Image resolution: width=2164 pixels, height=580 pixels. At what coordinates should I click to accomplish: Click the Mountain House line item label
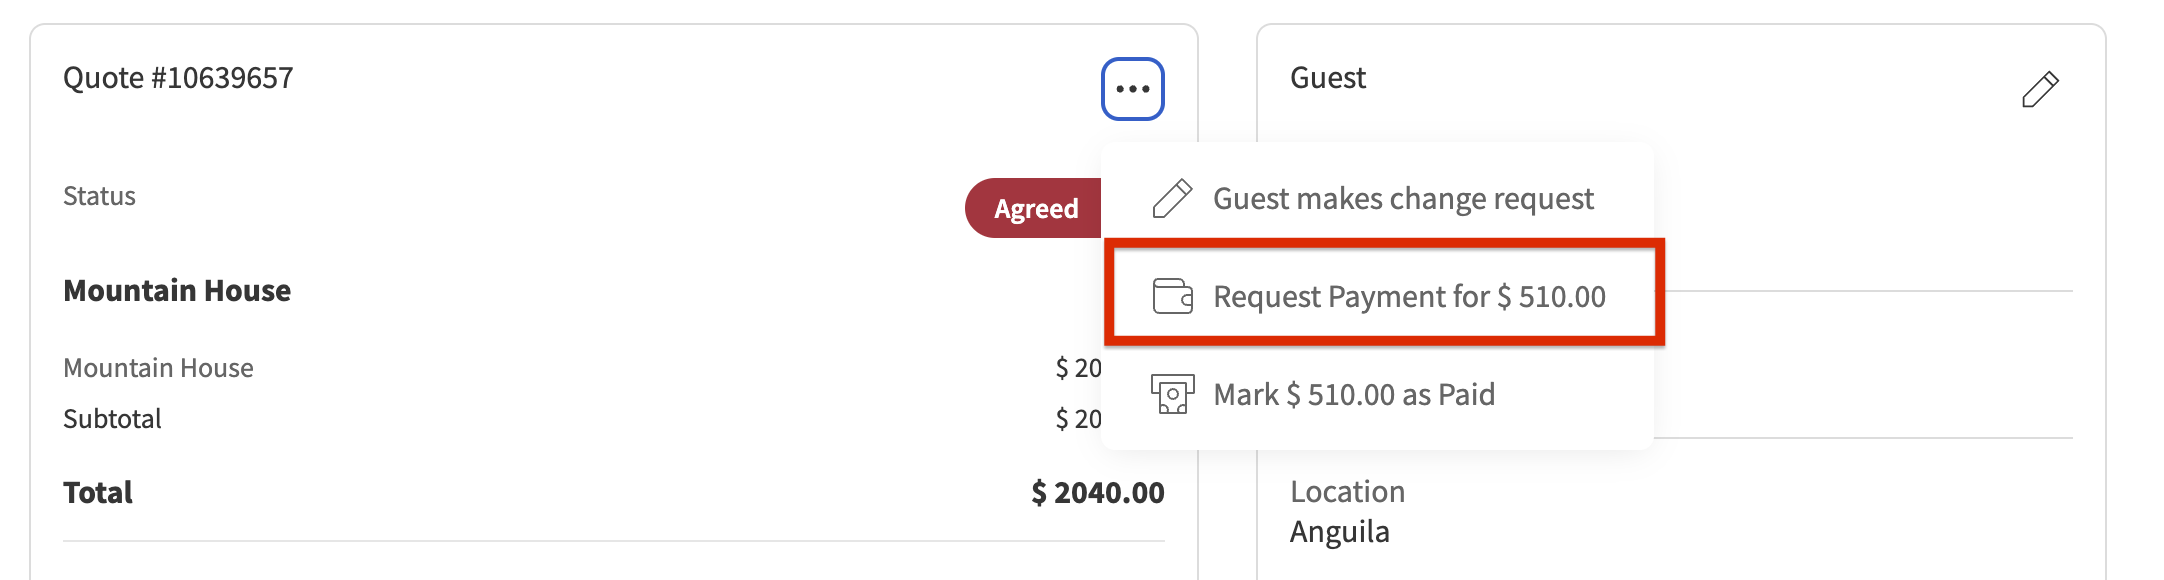(x=158, y=368)
